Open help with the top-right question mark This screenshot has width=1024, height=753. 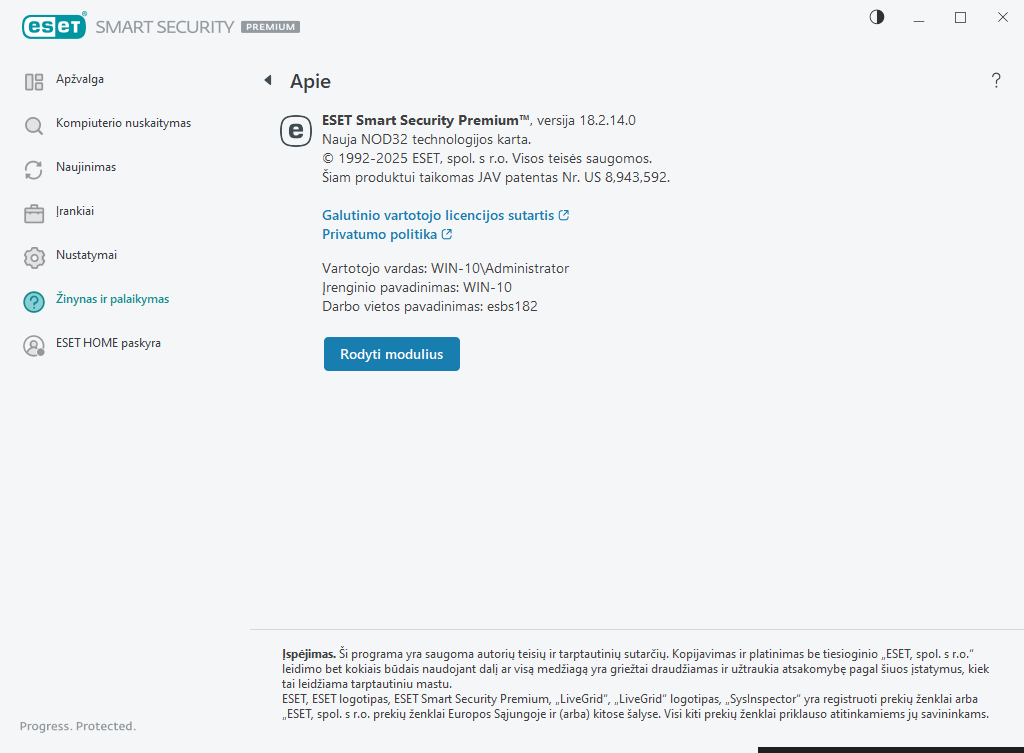point(996,81)
